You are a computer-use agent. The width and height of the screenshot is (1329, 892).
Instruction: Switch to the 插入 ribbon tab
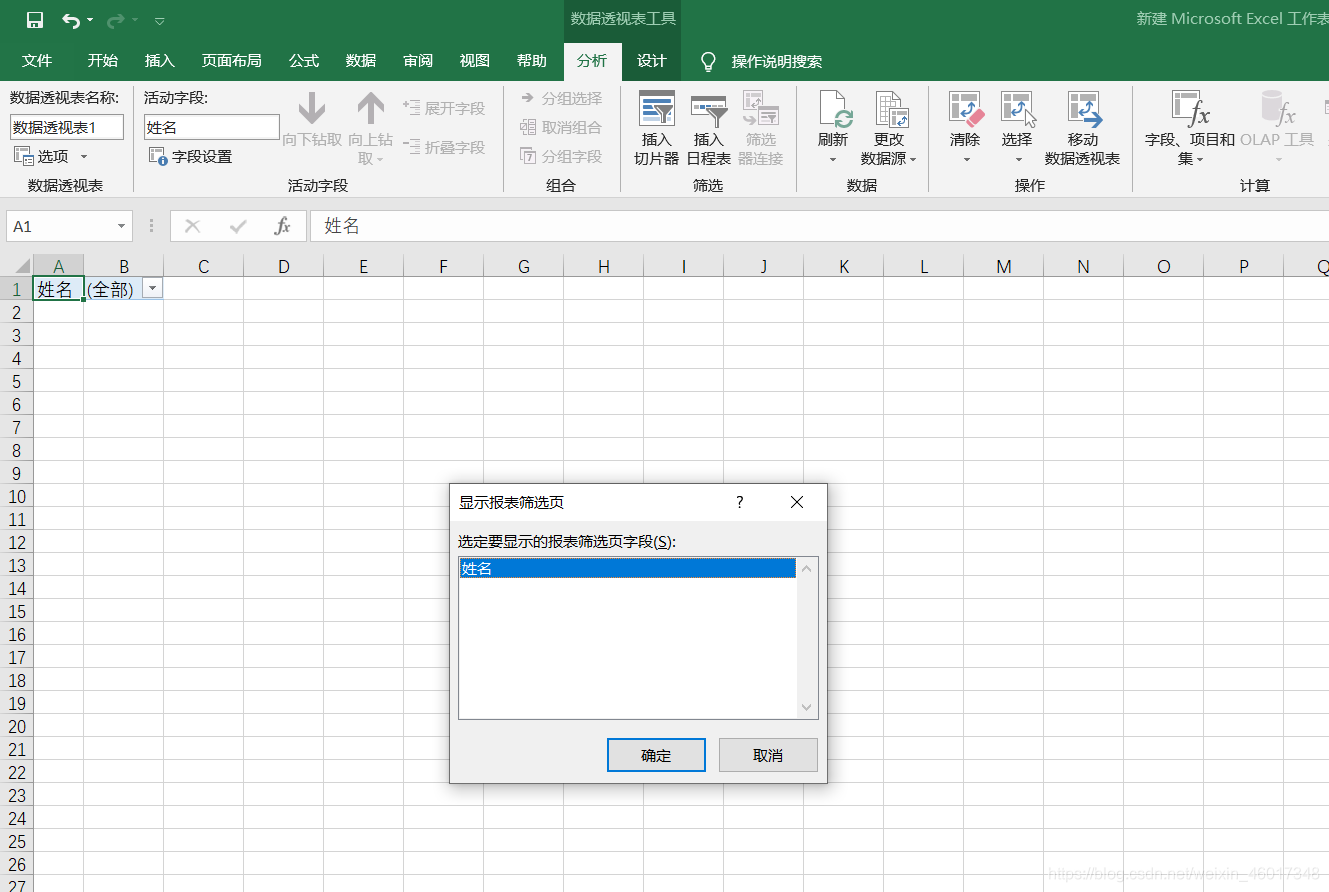pyautogui.click(x=159, y=61)
